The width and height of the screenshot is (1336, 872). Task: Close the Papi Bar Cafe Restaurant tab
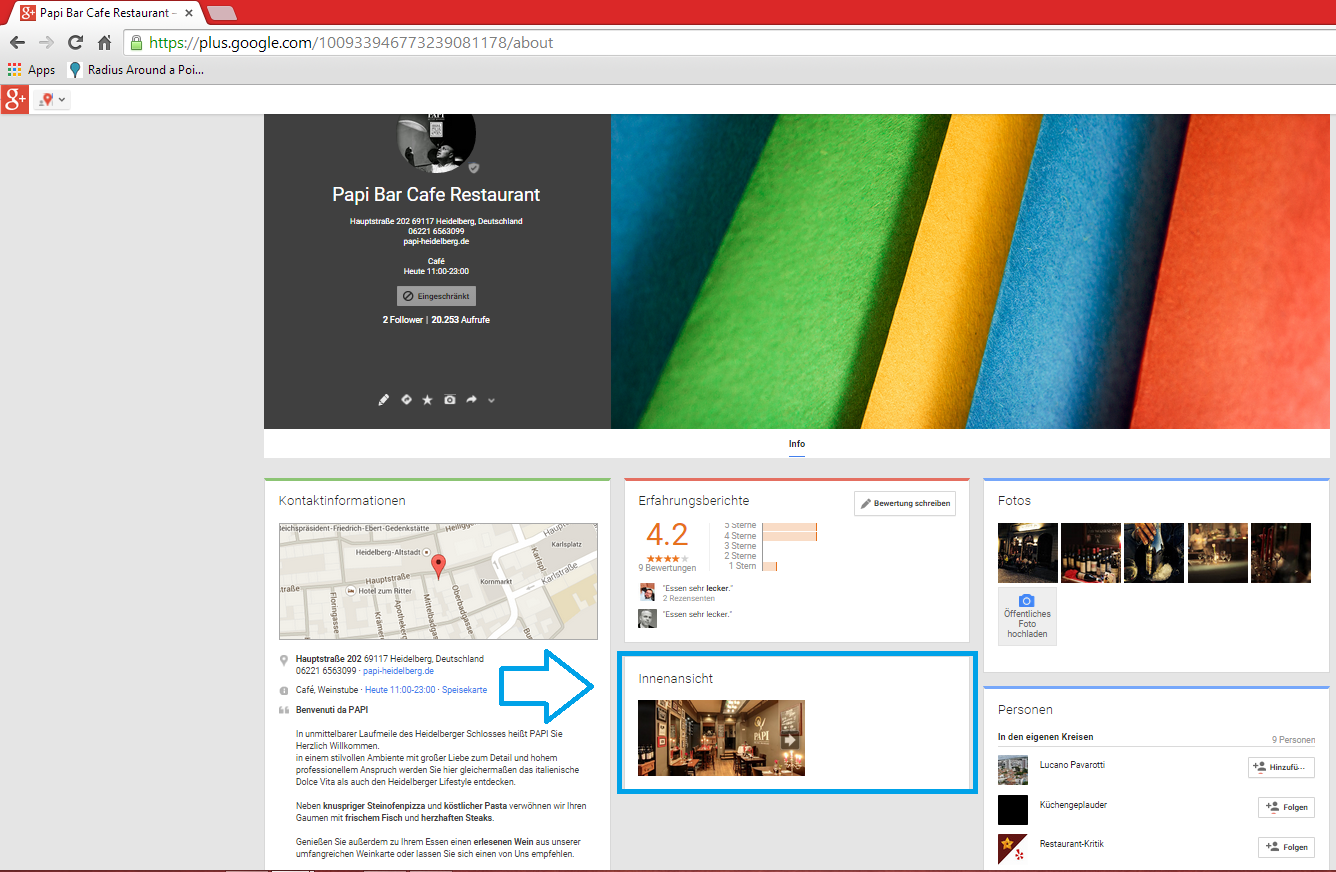[x=188, y=14]
